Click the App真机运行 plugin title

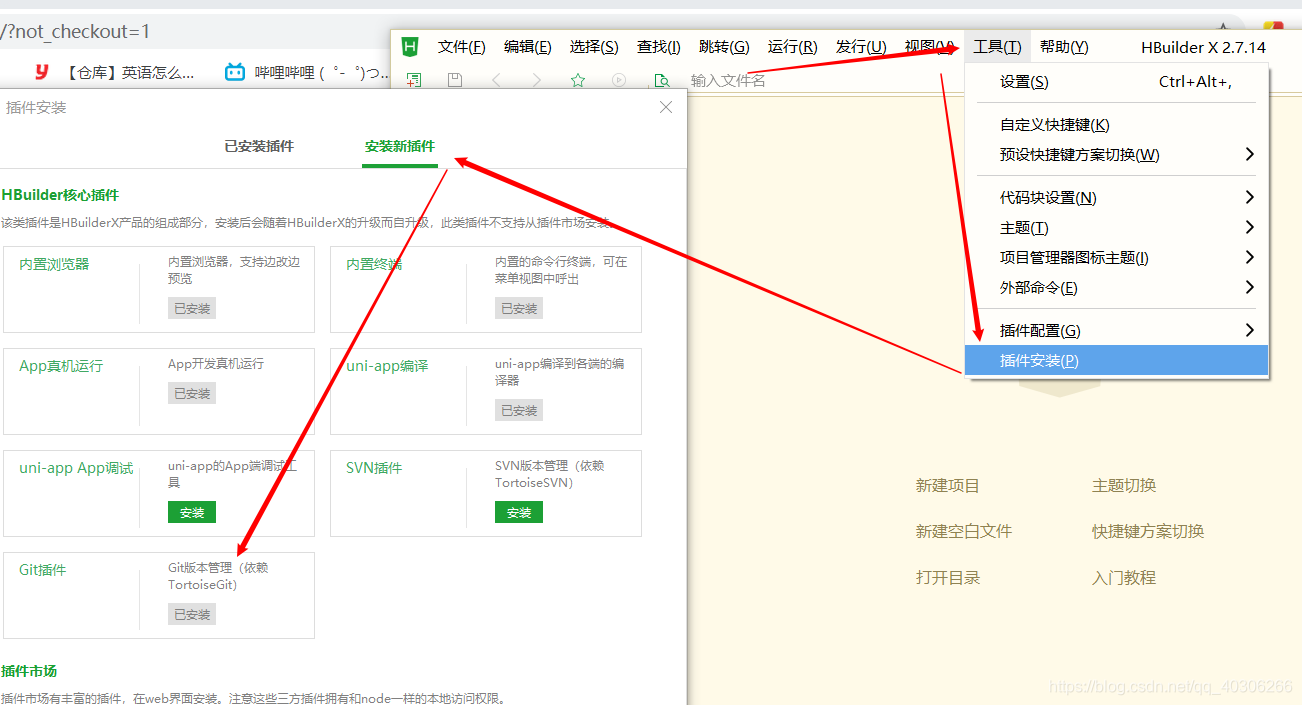point(61,366)
